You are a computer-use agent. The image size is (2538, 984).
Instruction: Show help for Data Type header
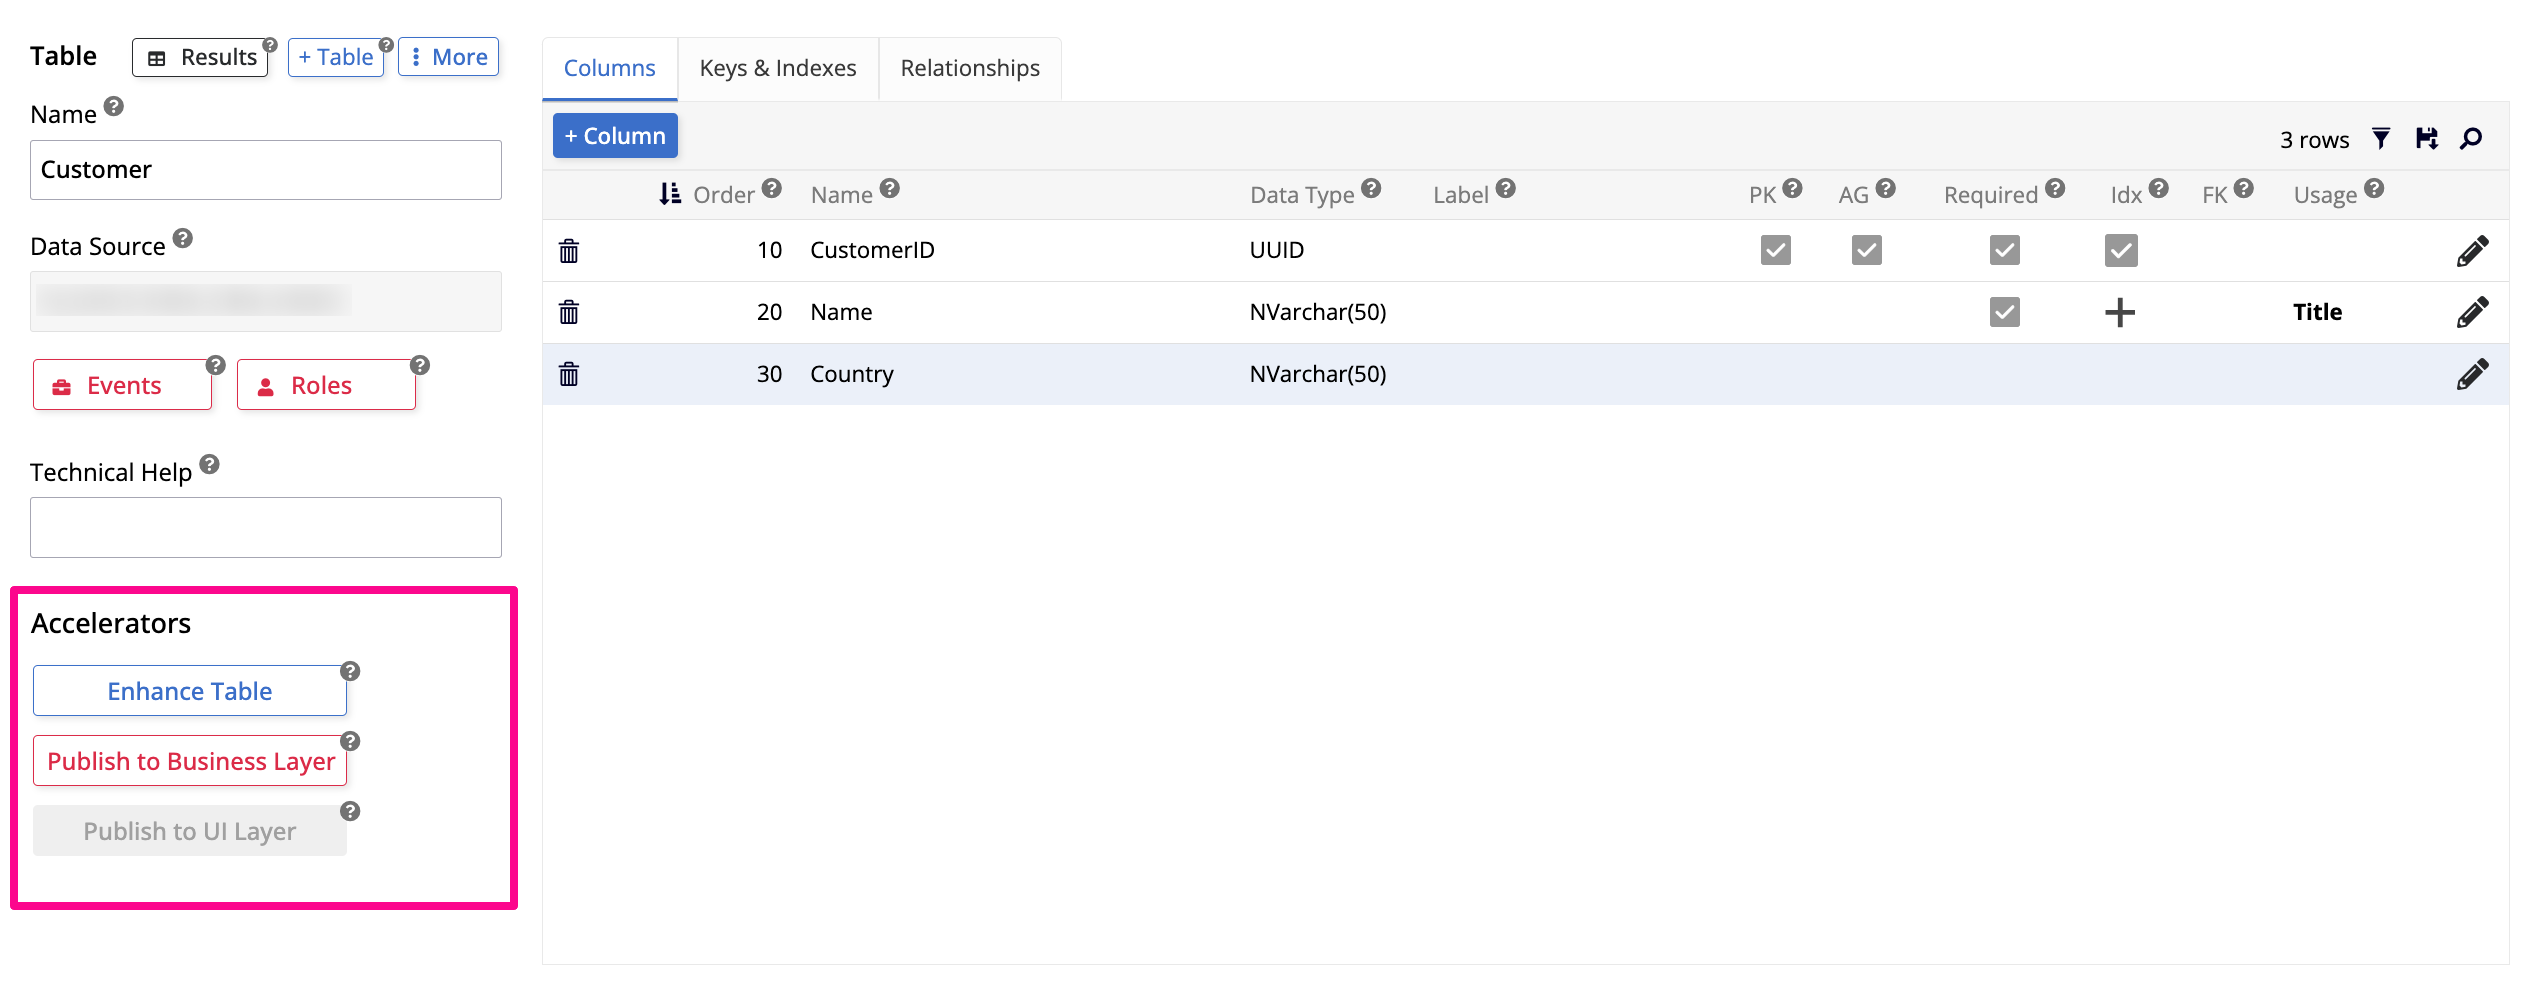point(1371,188)
